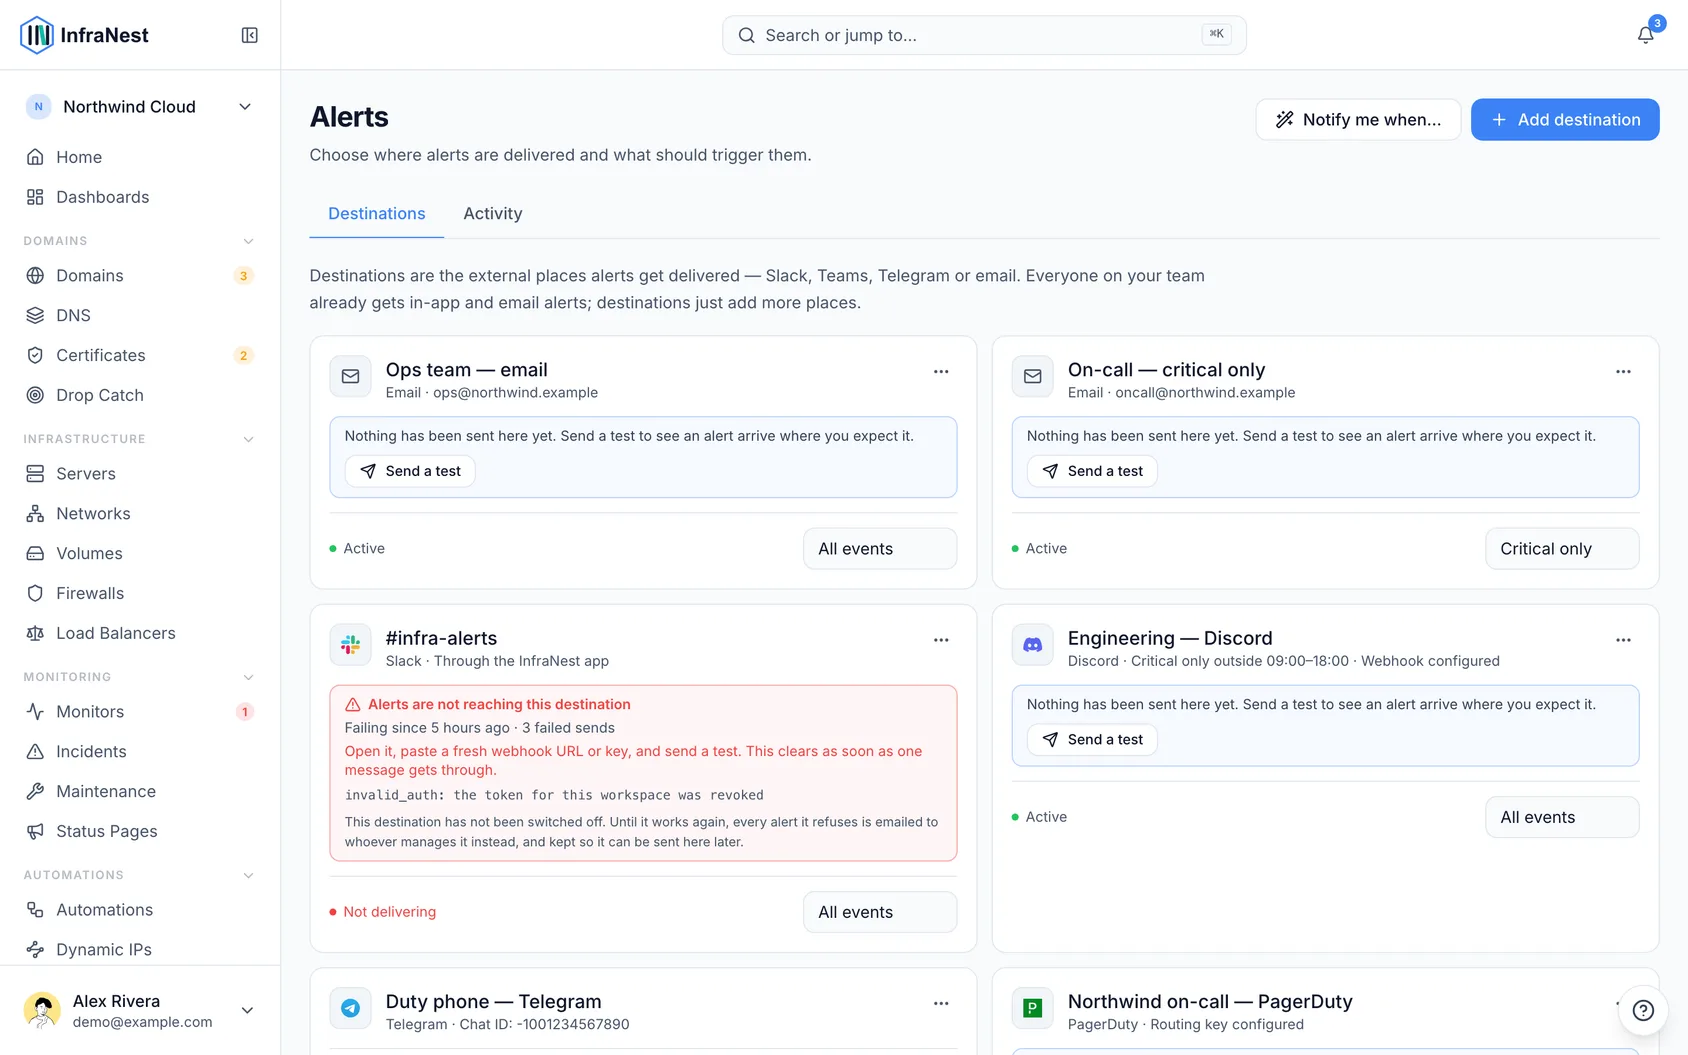Open Monitors in the sidebar
1688x1055 pixels.
(140, 712)
